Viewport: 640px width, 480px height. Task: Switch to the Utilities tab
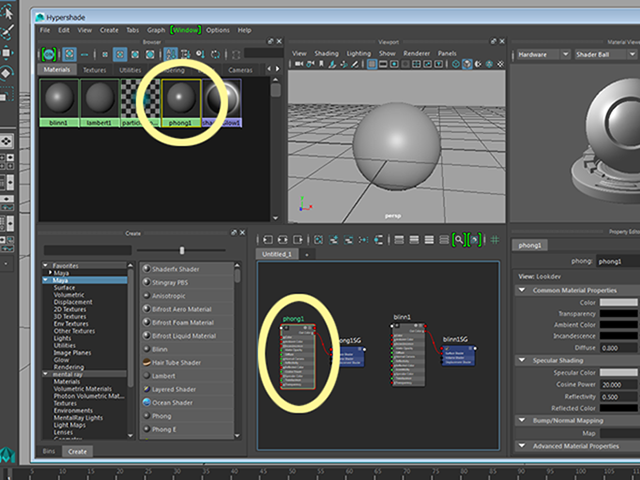tap(130, 70)
